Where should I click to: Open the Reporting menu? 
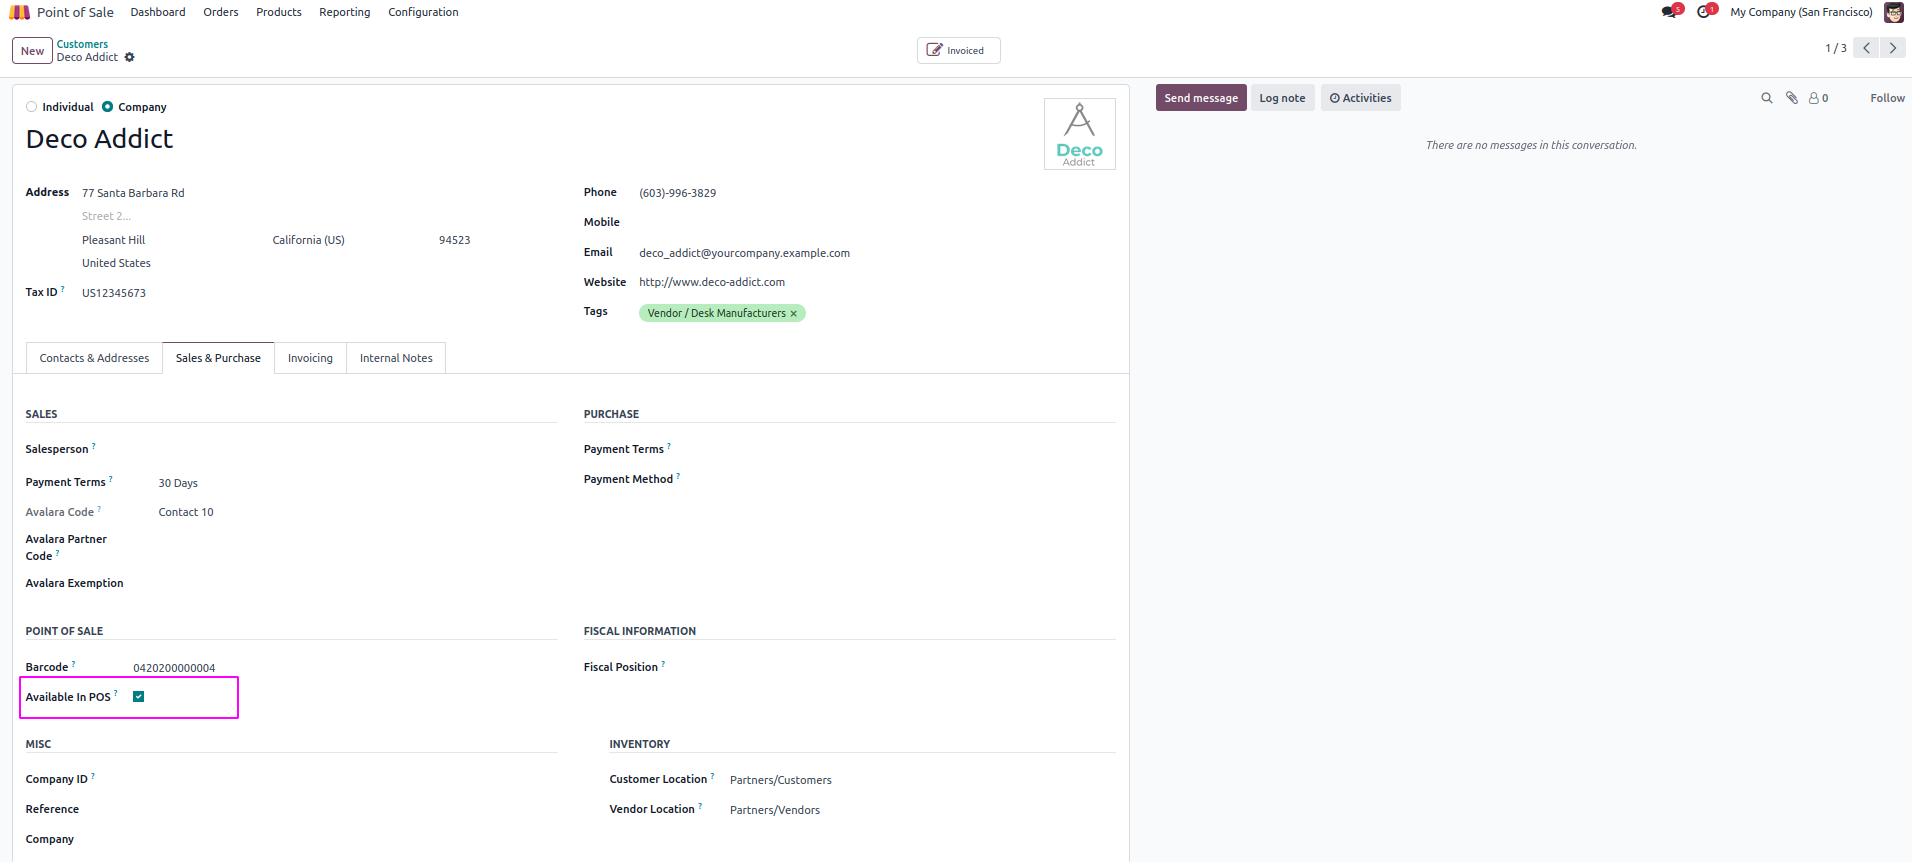[x=345, y=12]
